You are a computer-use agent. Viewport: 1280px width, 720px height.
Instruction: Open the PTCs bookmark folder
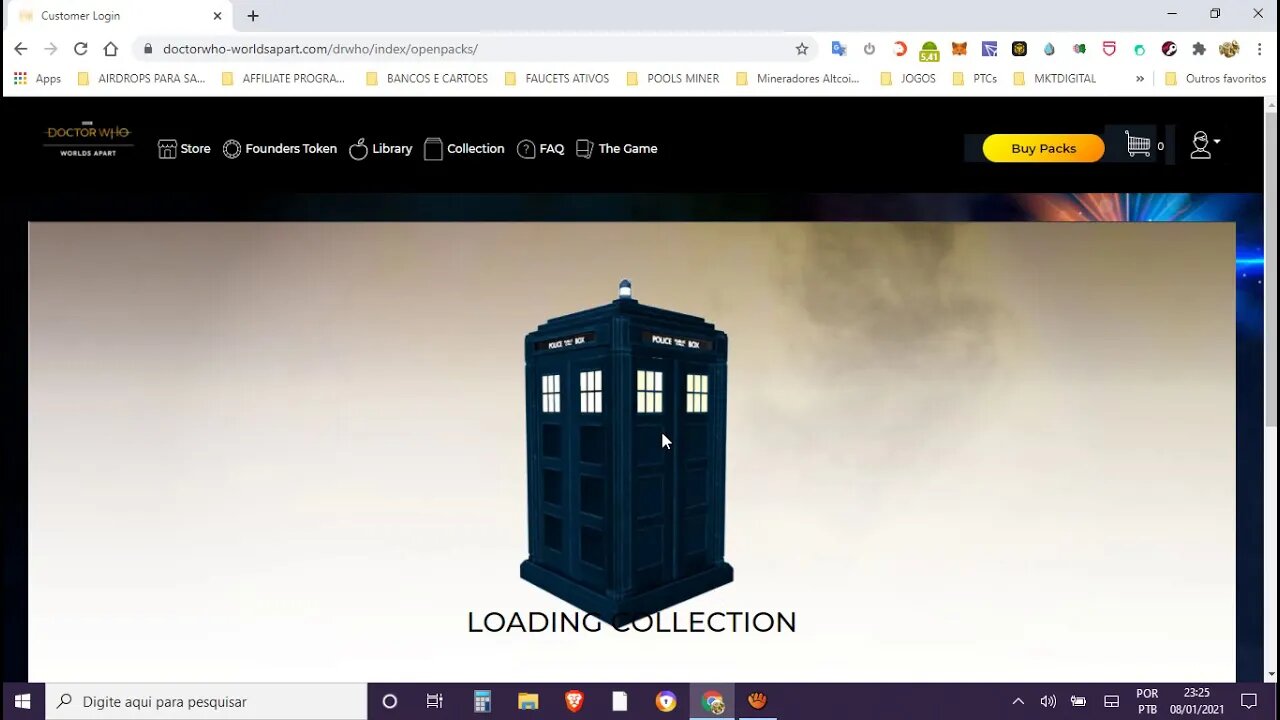click(x=975, y=78)
